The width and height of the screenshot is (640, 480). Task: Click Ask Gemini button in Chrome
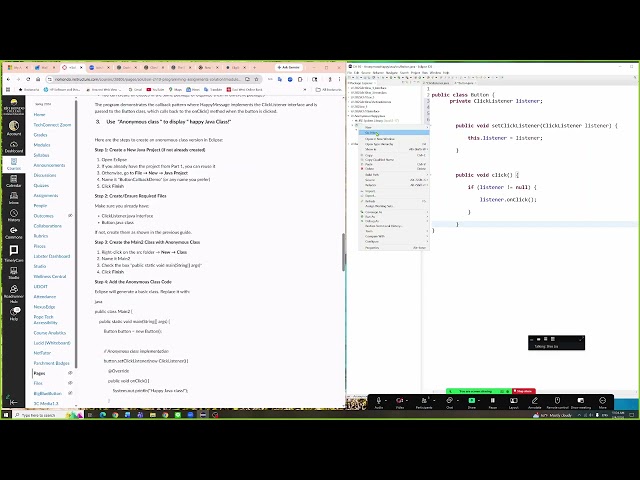(289, 67)
